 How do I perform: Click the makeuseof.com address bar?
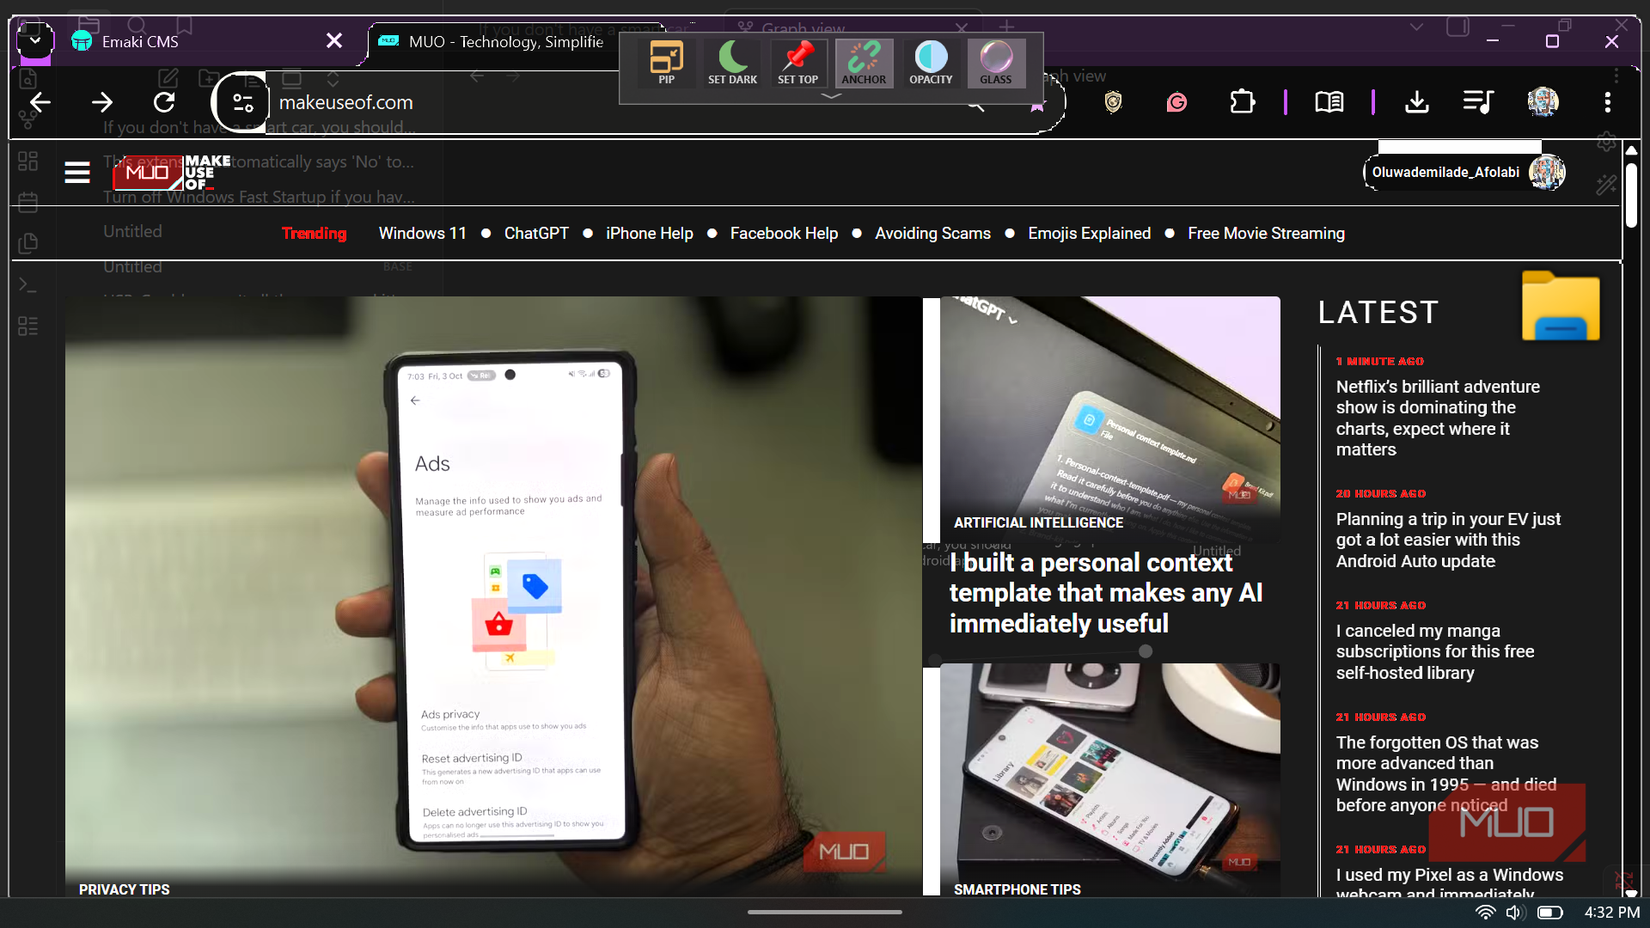348,102
